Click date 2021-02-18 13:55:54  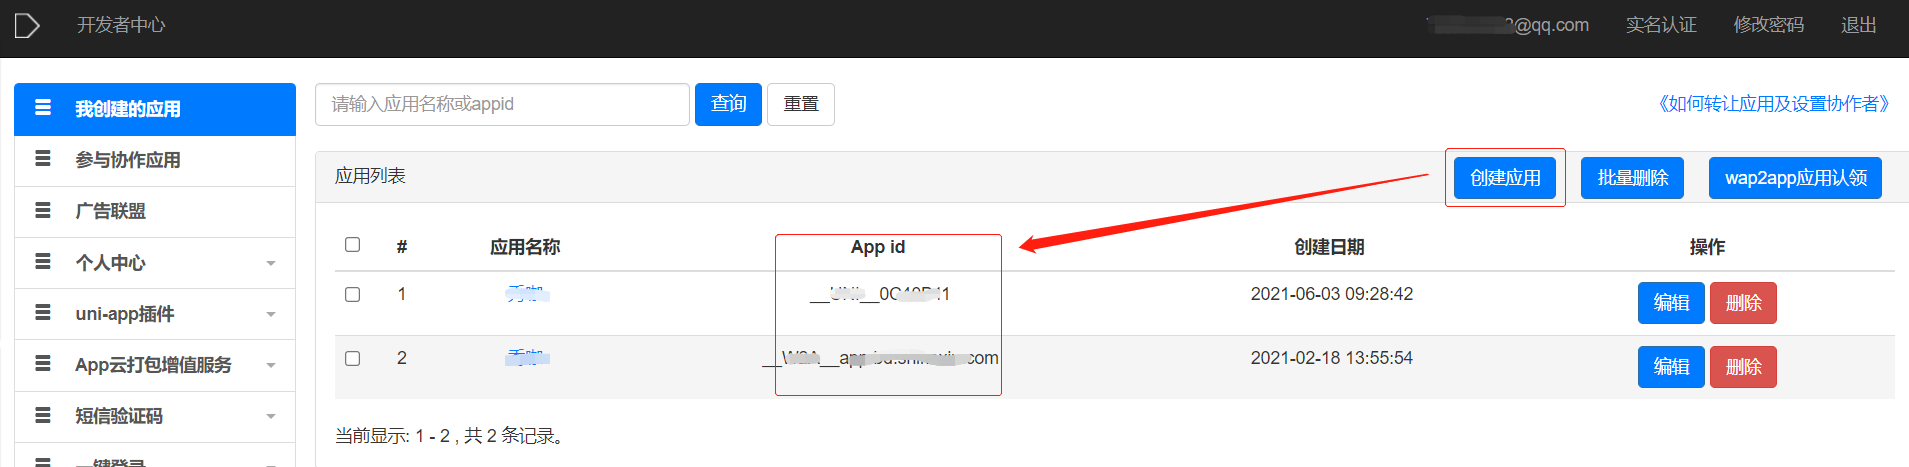[x=1332, y=358]
